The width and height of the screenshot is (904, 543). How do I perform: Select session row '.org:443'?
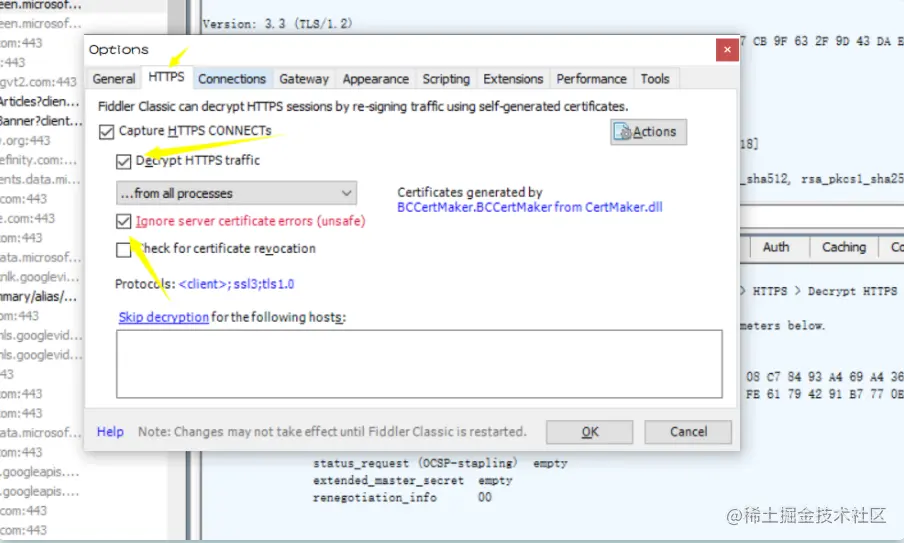pos(25,141)
